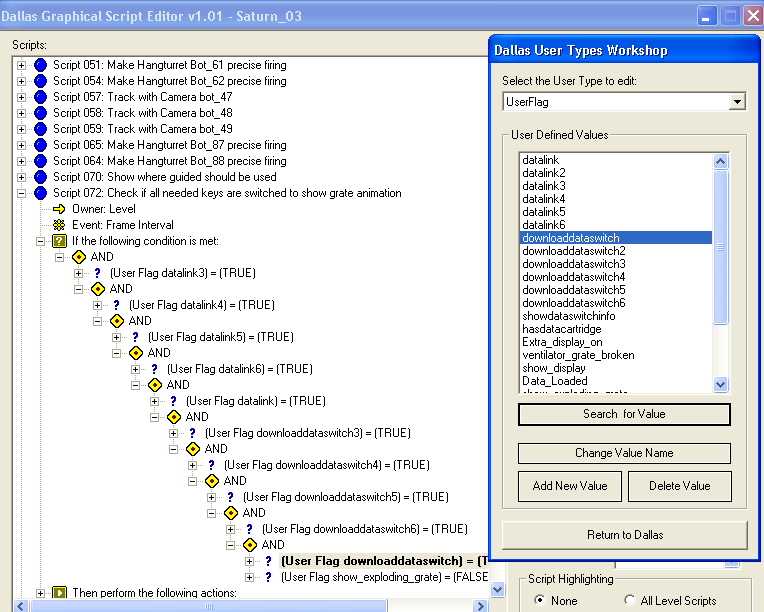The height and width of the screenshot is (612, 764).
Task: Click values list scroll down arrow
Action: pos(720,384)
